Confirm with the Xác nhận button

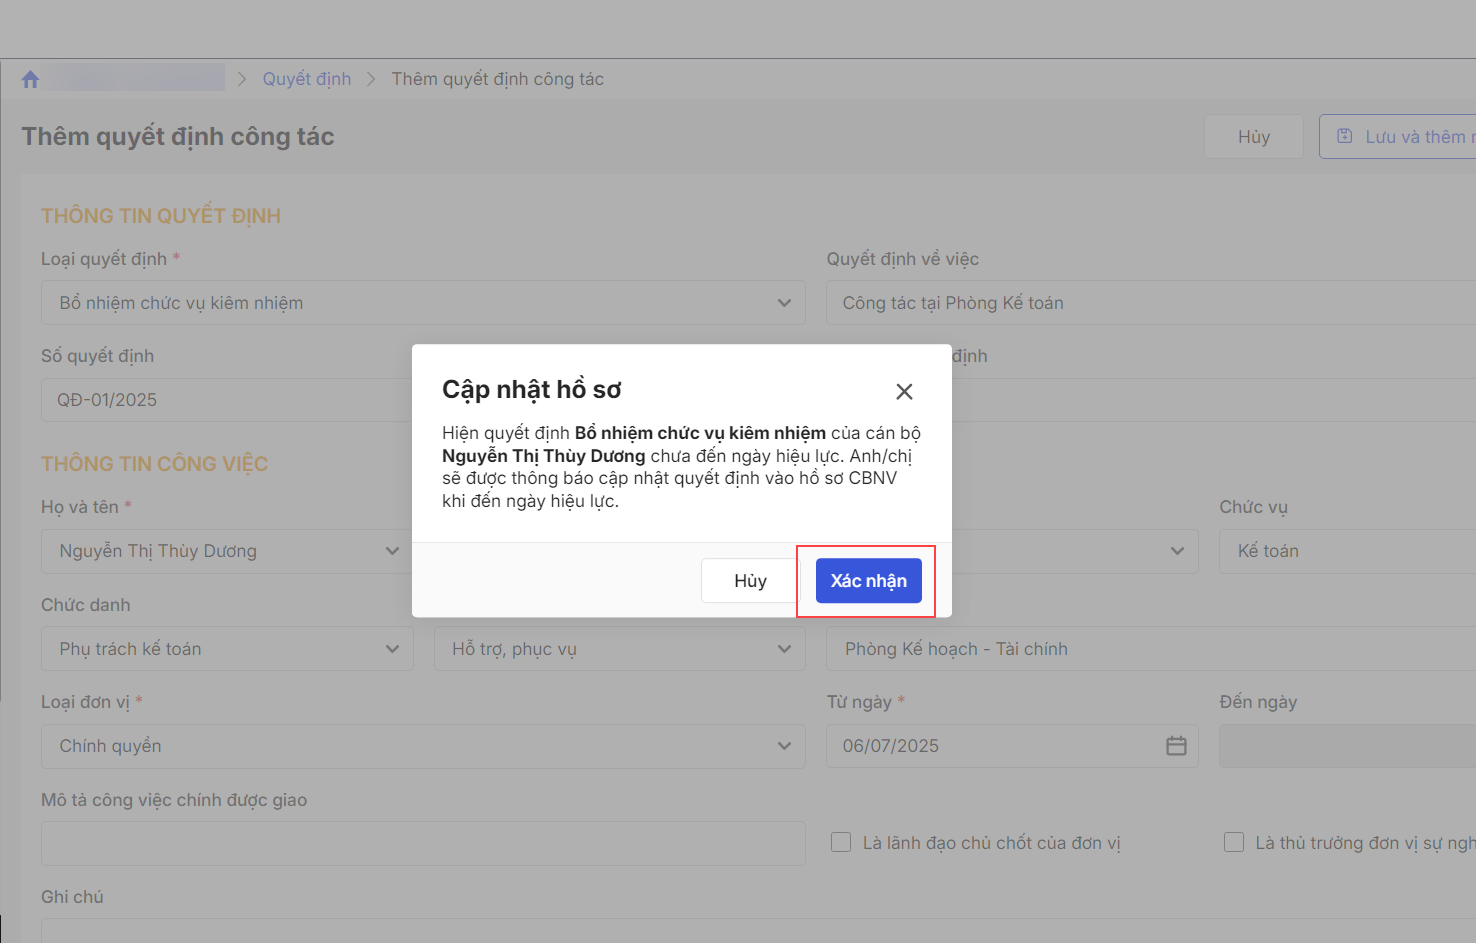pyautogui.click(x=868, y=581)
